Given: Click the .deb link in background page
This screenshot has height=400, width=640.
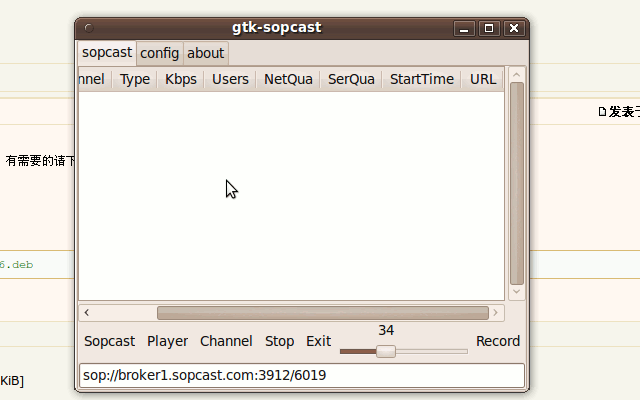Looking at the screenshot, I should 16,265.
